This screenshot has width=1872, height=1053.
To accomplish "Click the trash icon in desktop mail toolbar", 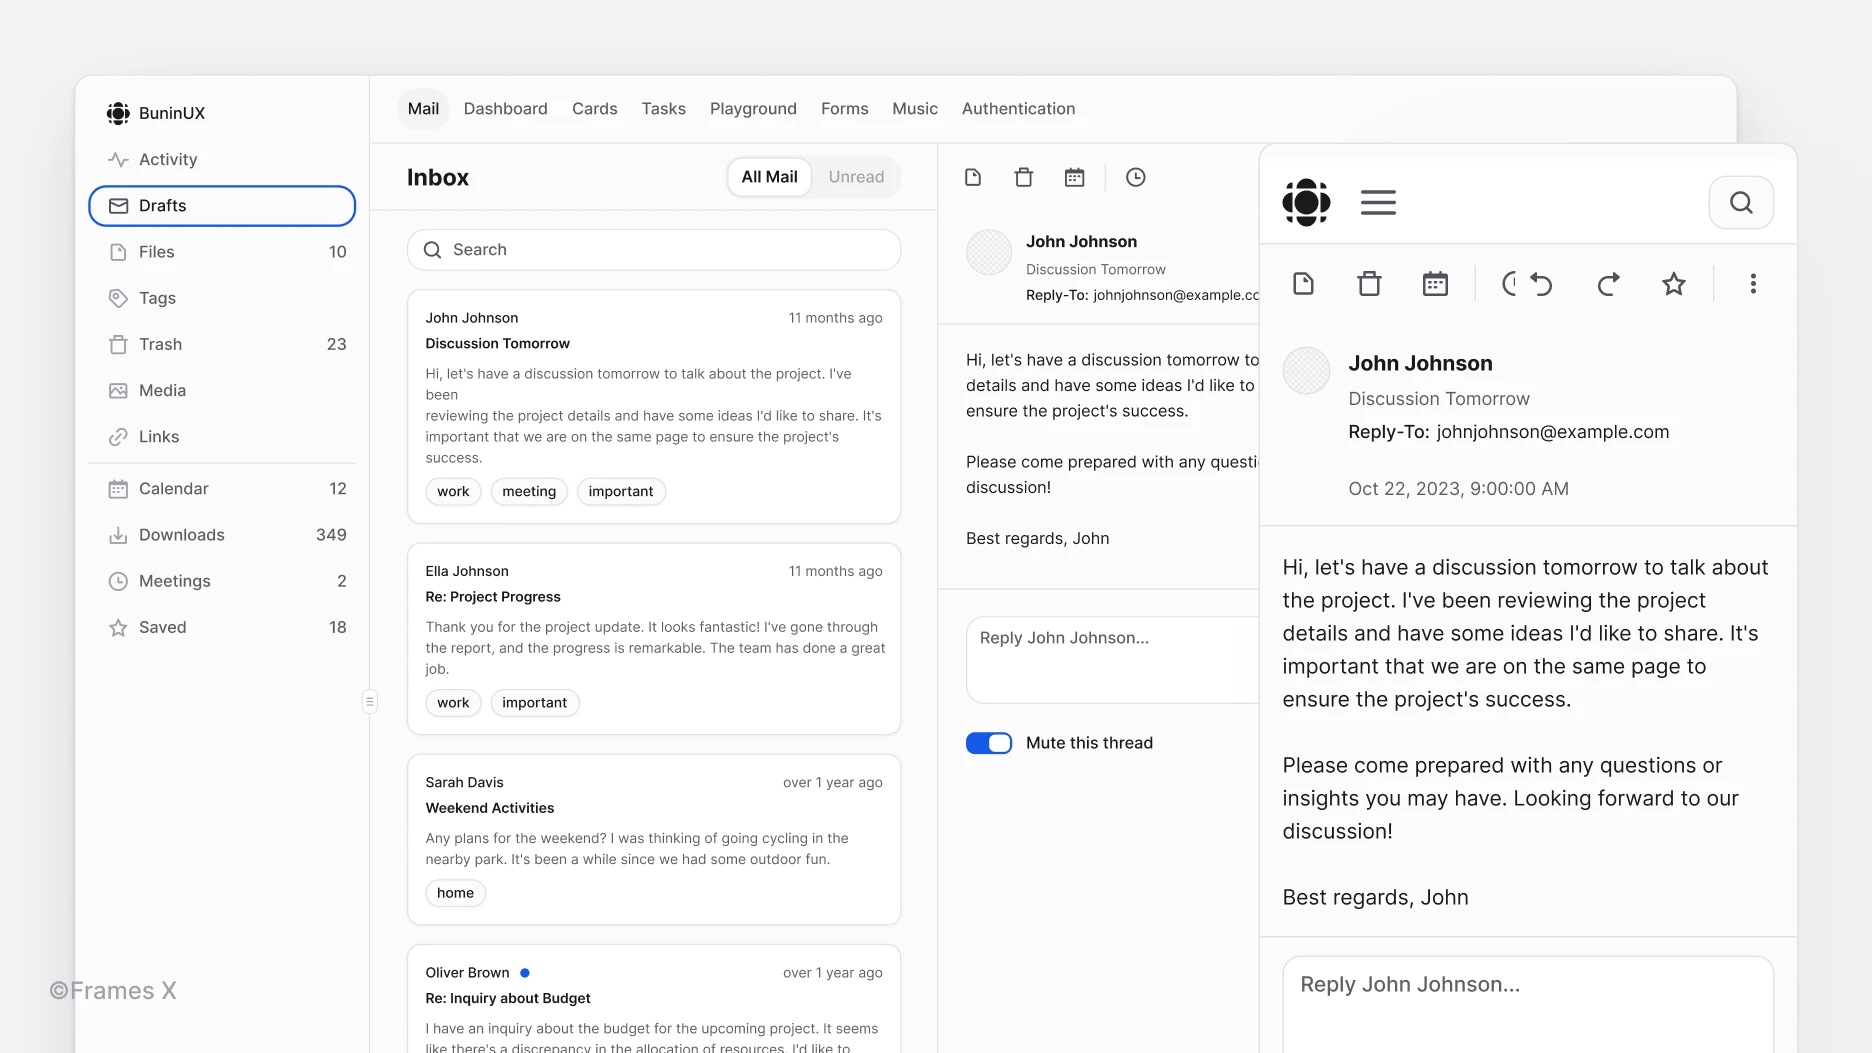I will (1024, 177).
